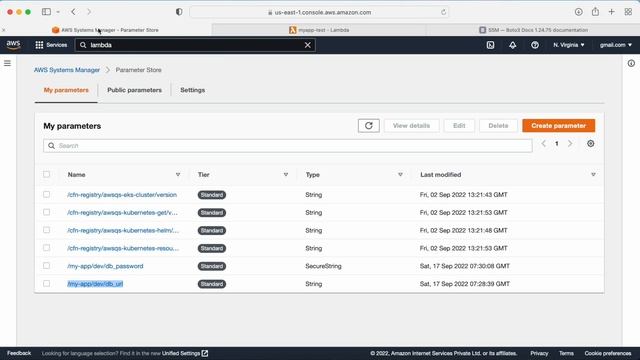Open the Services grid menu
The height and width of the screenshot is (360, 640).
(51, 45)
